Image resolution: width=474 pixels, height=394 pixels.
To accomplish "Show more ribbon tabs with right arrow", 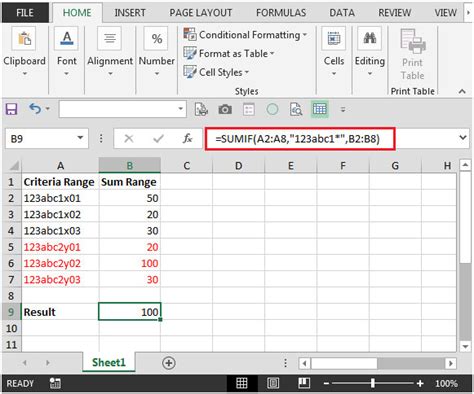I will pyautogui.click(x=468, y=13).
